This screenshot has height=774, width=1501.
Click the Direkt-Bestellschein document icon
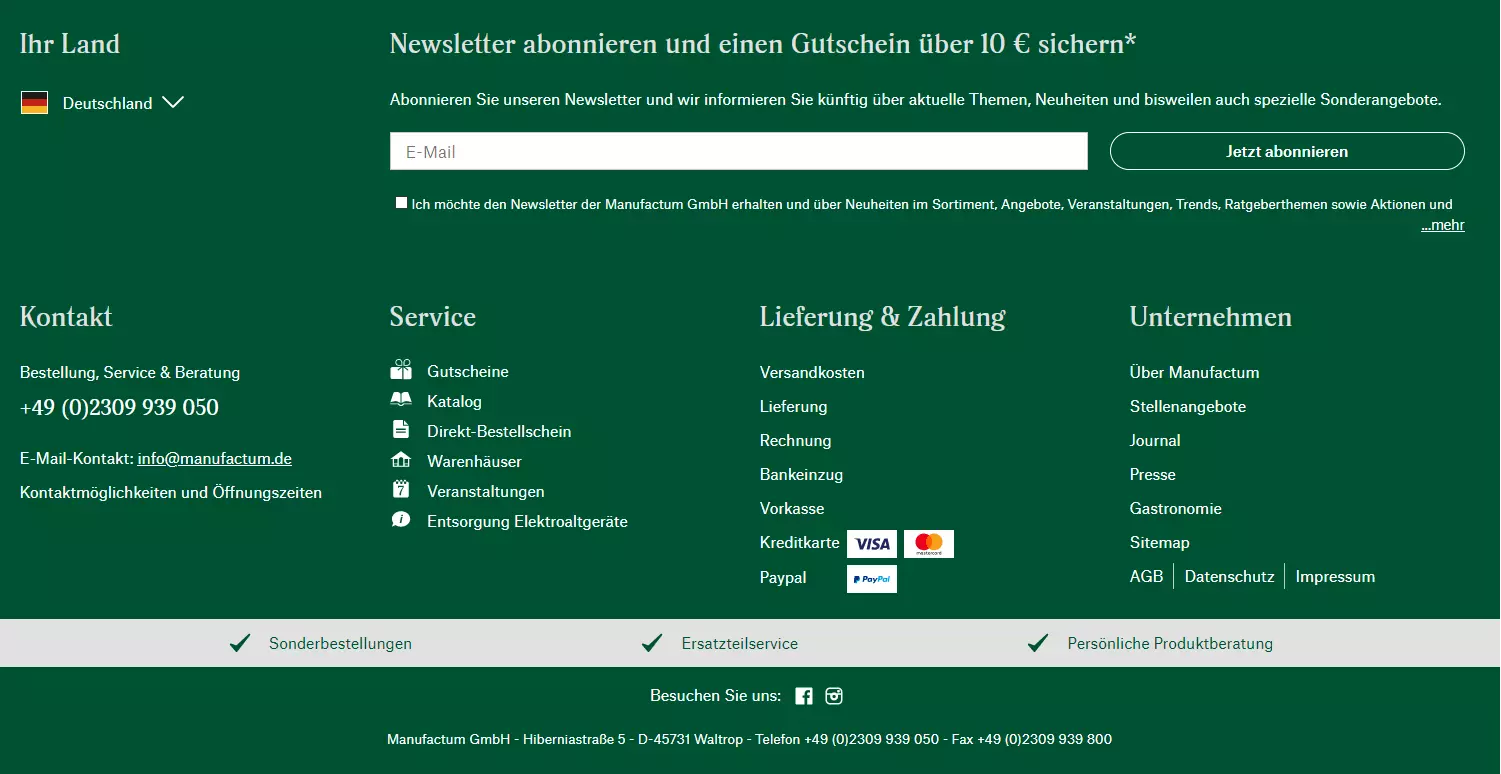[x=401, y=430]
